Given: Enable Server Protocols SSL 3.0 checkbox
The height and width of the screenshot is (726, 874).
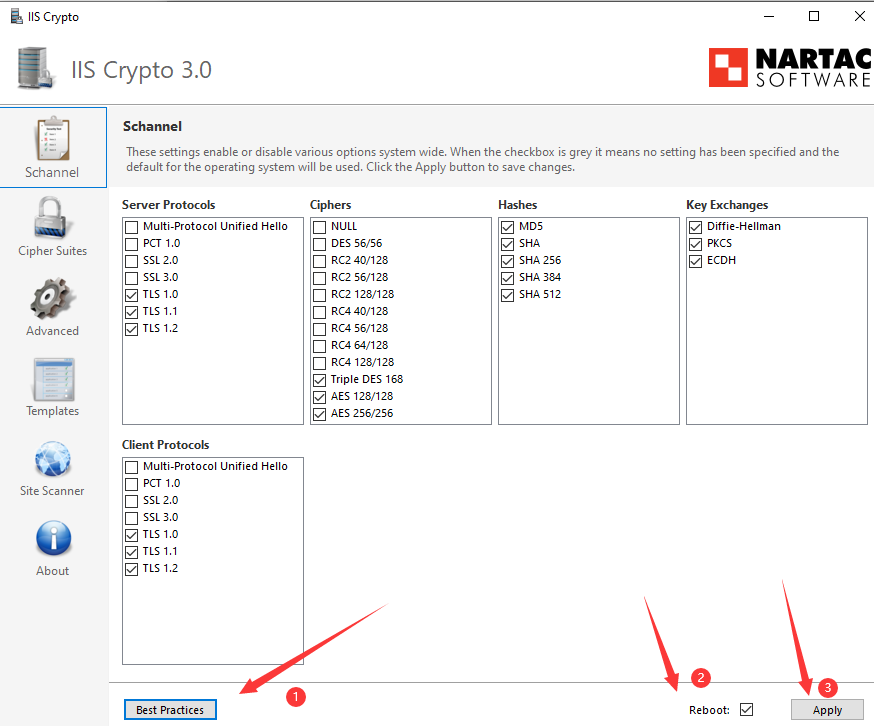Looking at the screenshot, I should [132, 278].
